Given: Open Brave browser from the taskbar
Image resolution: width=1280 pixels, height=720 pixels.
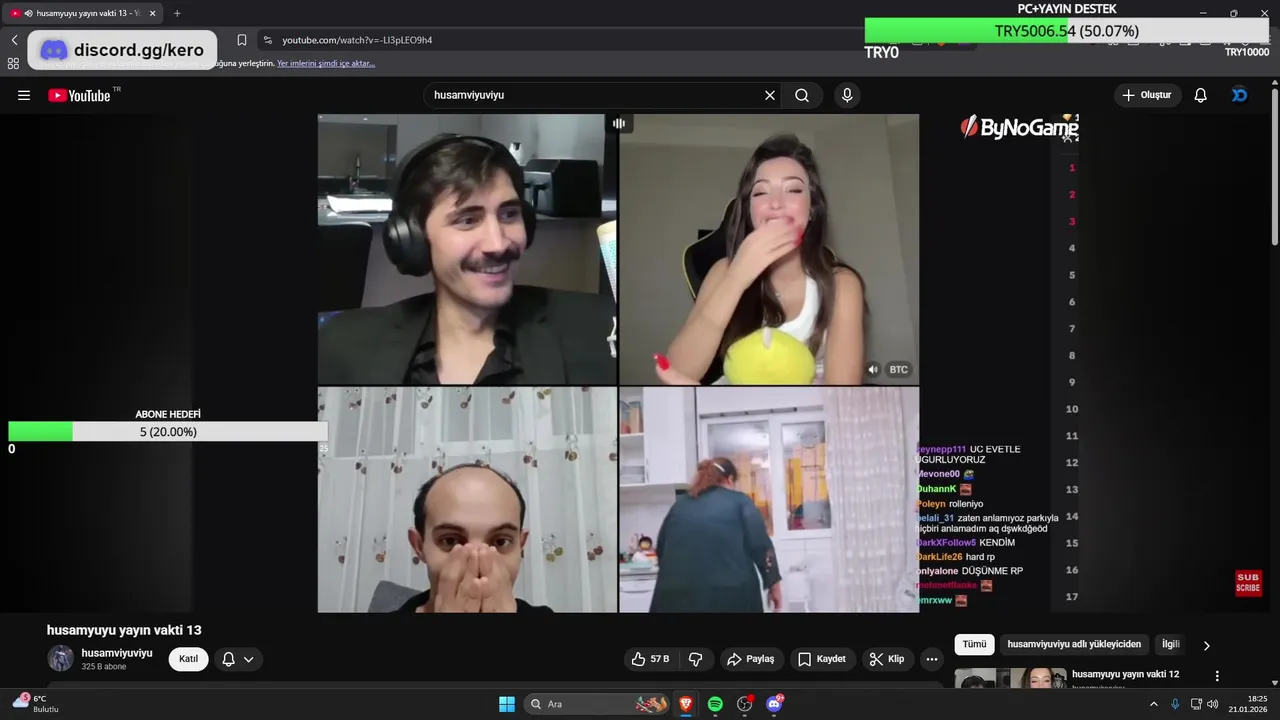Looking at the screenshot, I should 686,704.
